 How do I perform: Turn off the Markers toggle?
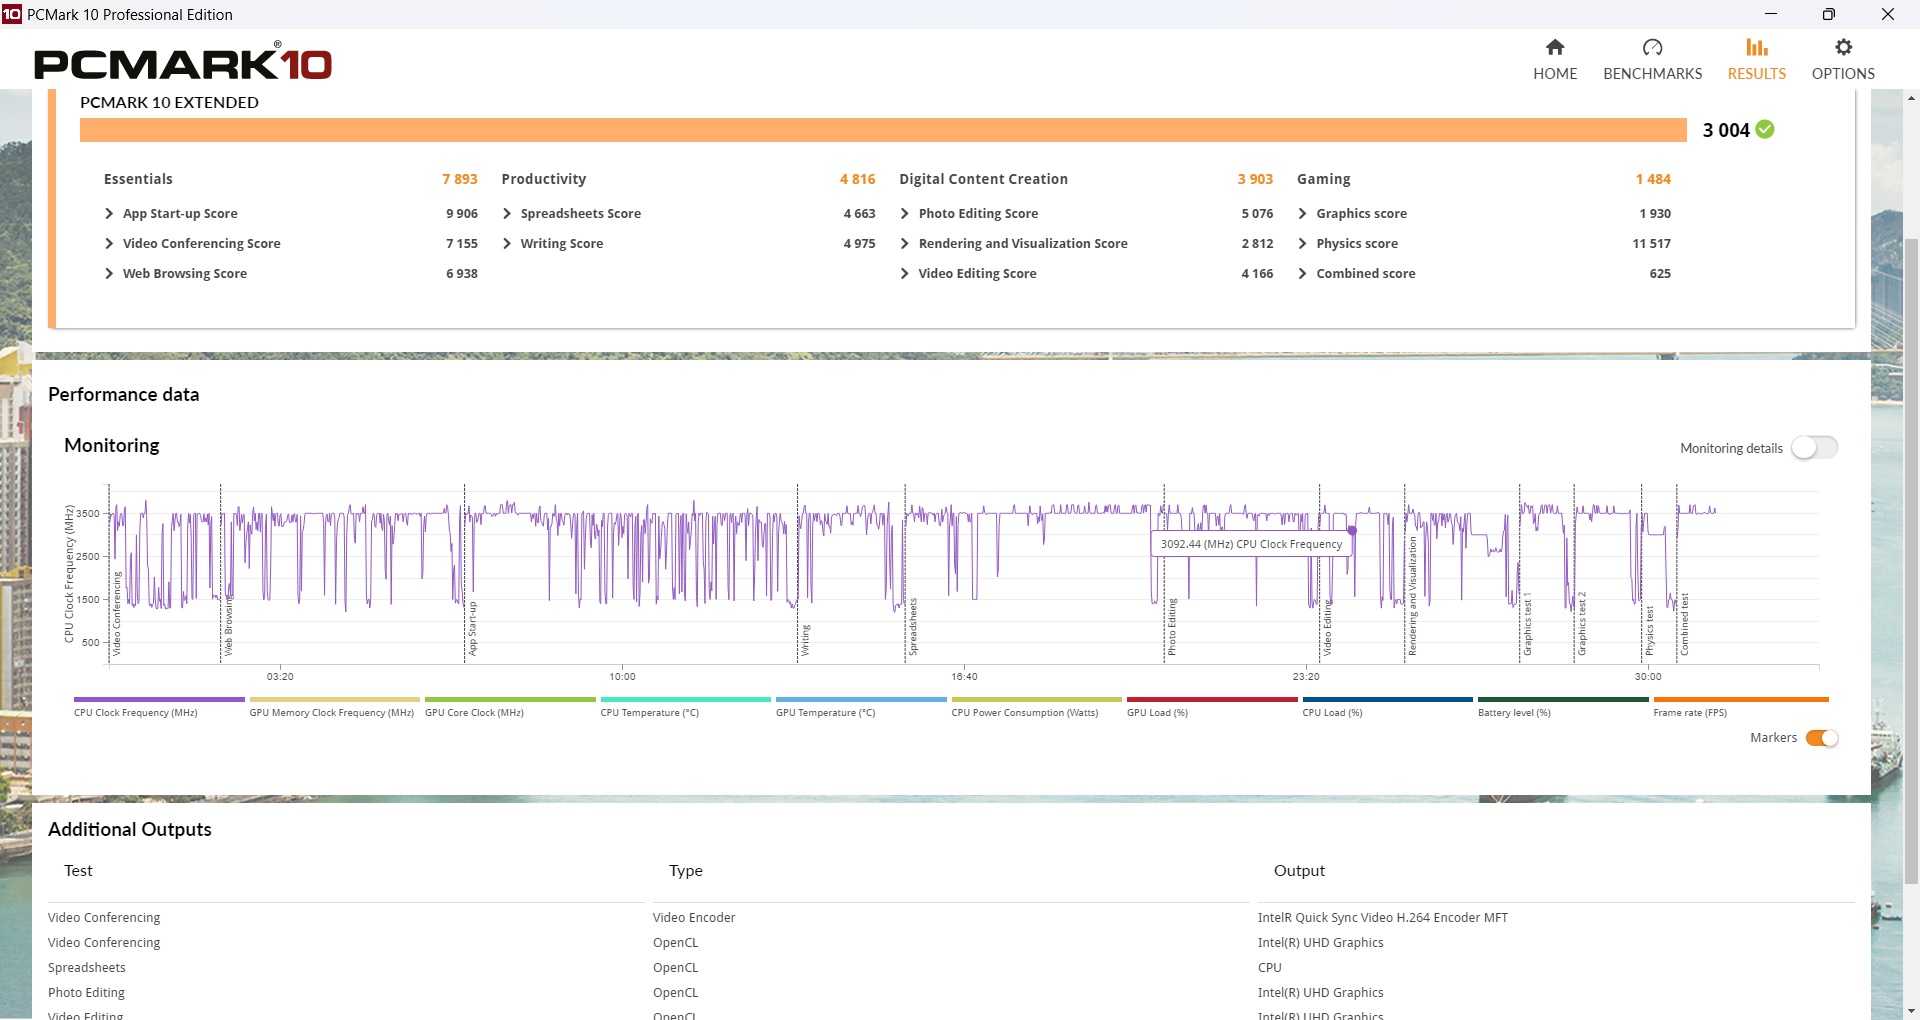pyautogui.click(x=1822, y=738)
